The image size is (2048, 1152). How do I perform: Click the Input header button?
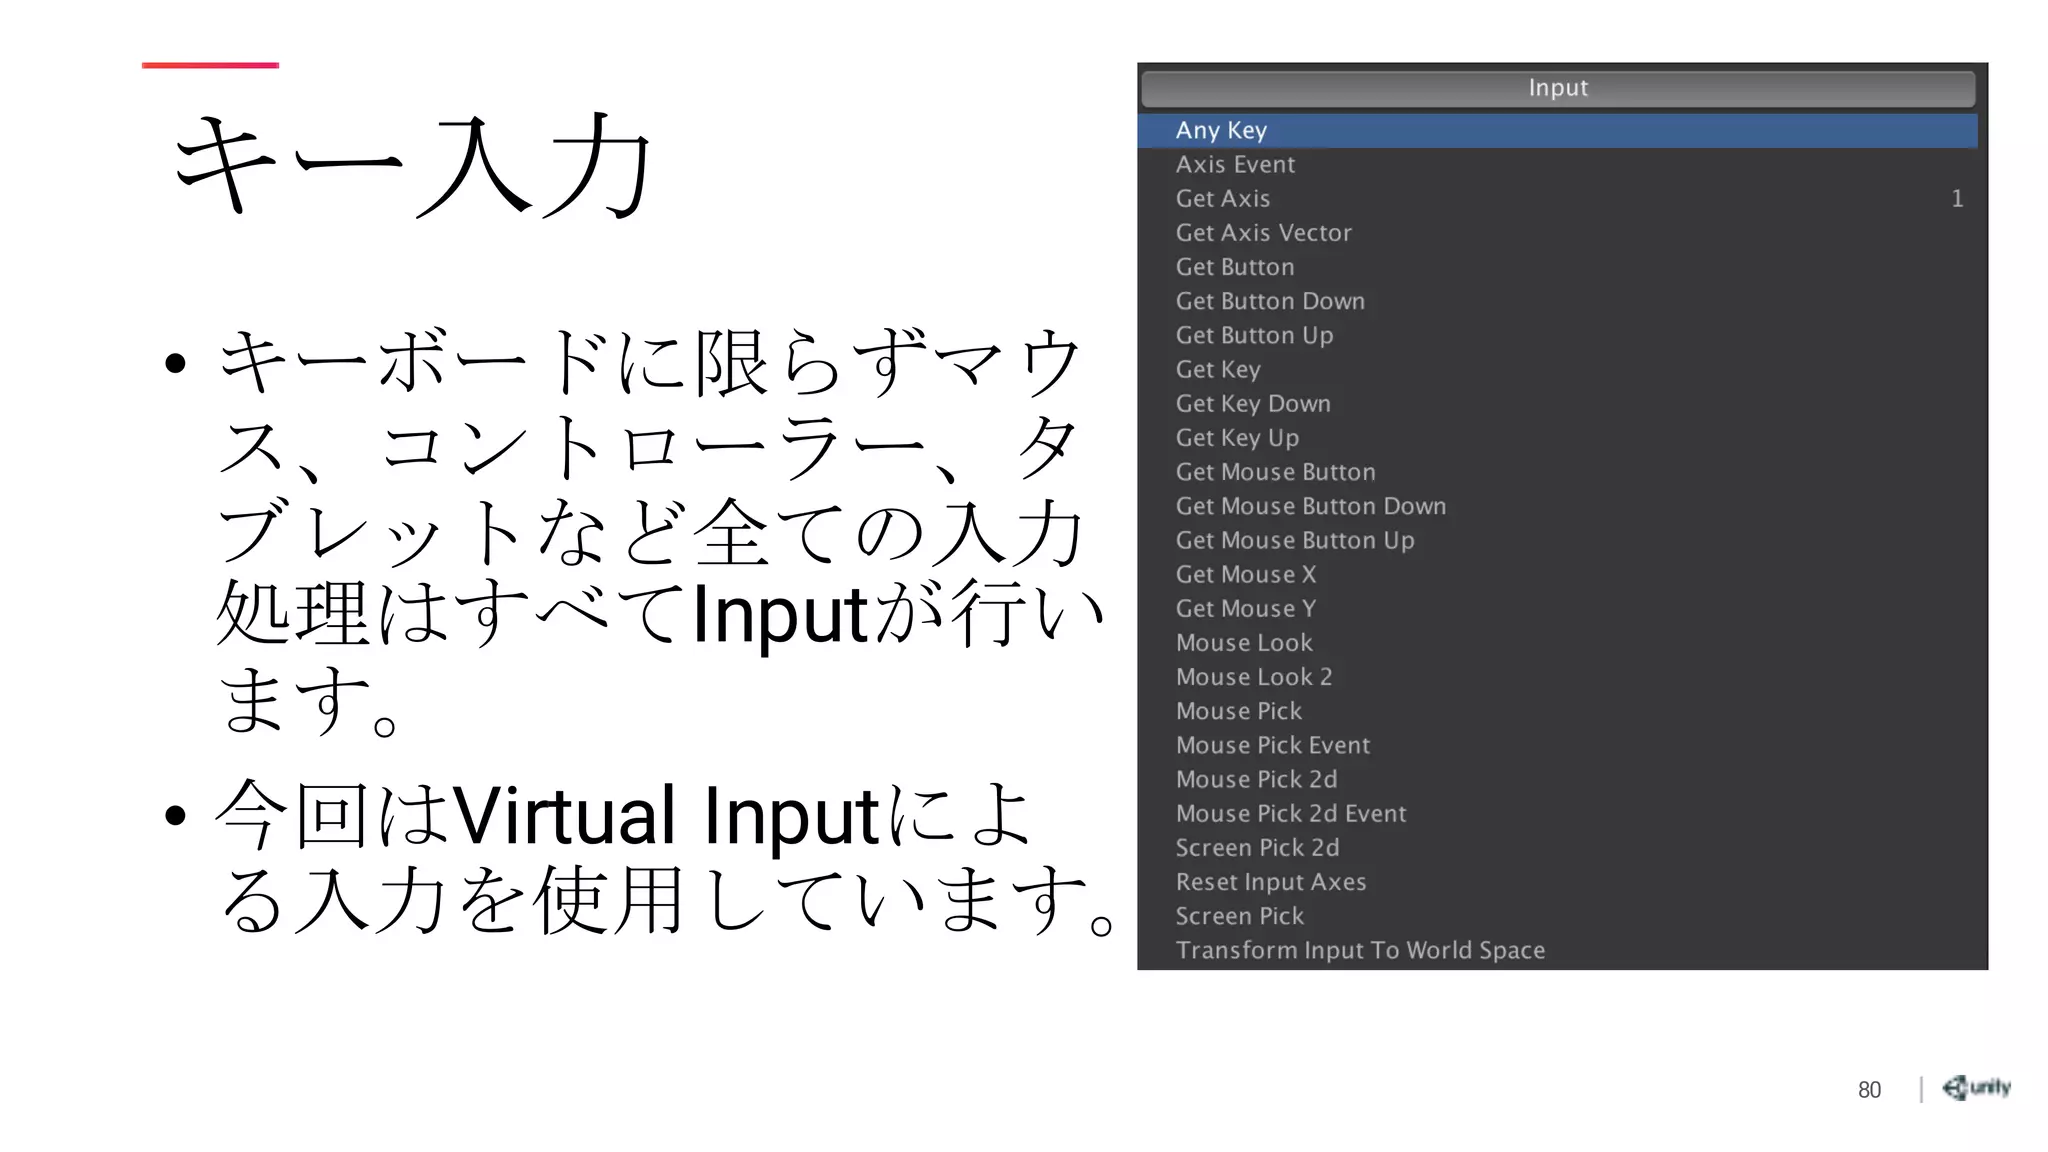pyautogui.click(x=1557, y=88)
